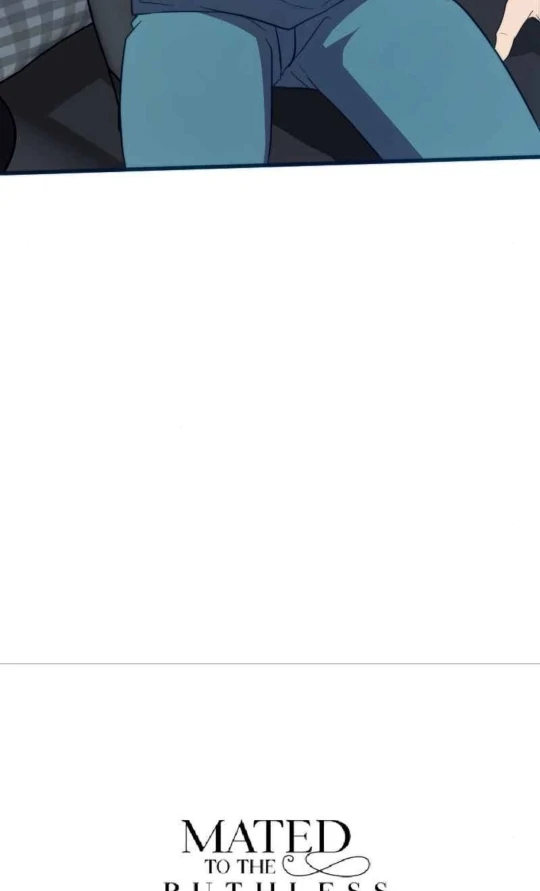Image resolution: width=540 pixels, height=891 pixels.
Task: Click the thin horizontal divider line
Action: point(270,663)
